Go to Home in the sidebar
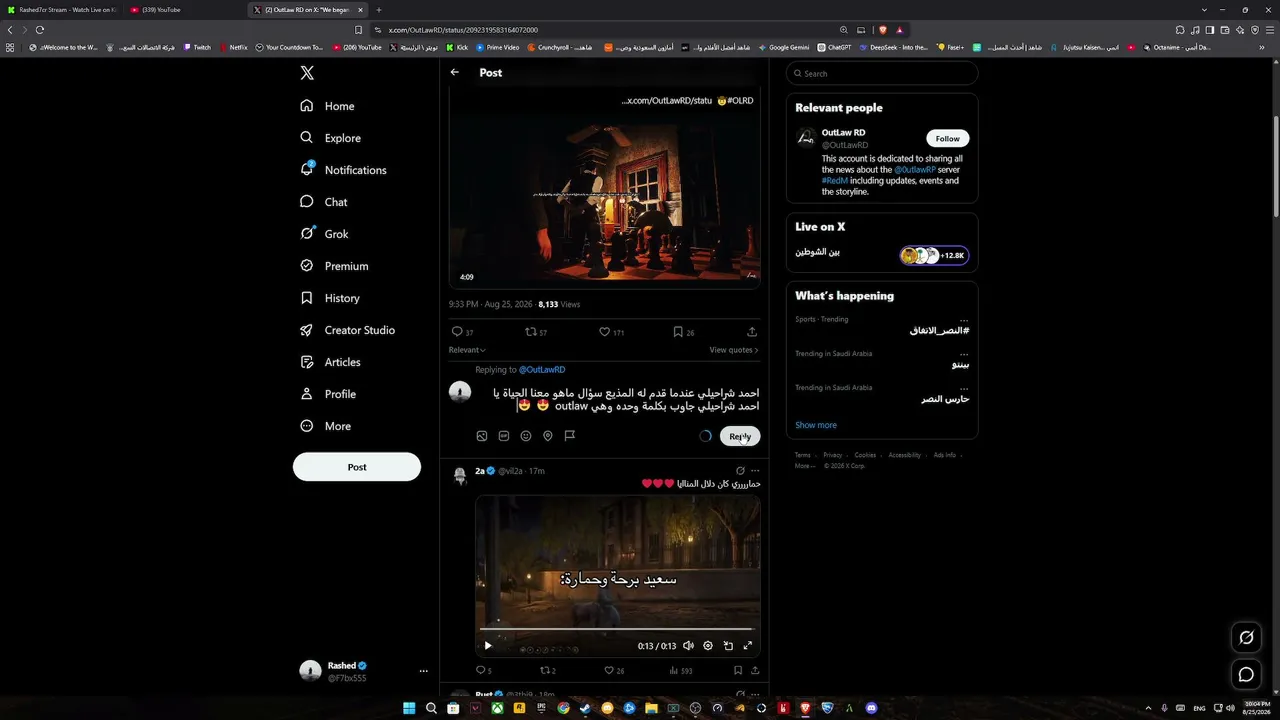This screenshot has width=1280, height=720. pos(327,106)
